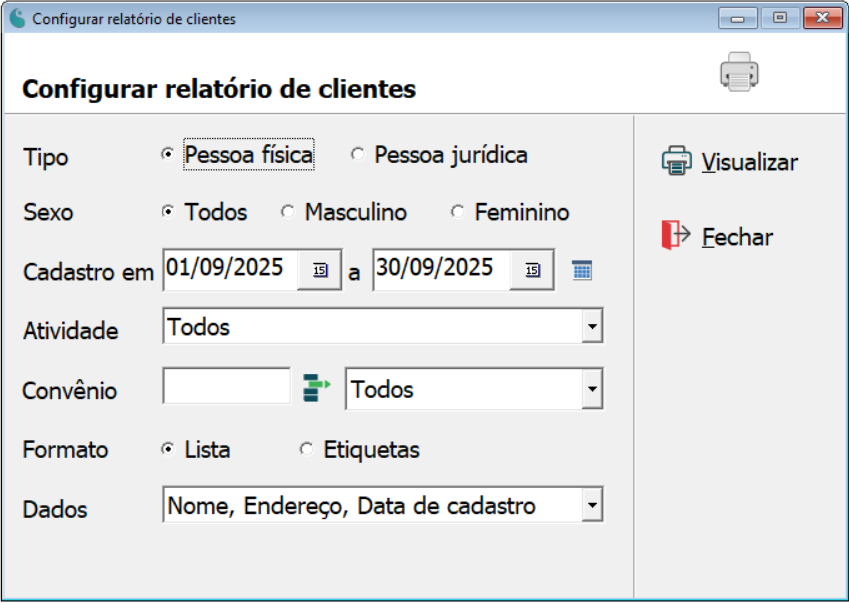This screenshot has width=849, height=603.
Task: Expand the Convênio Todos dropdown
Action: coord(594,389)
